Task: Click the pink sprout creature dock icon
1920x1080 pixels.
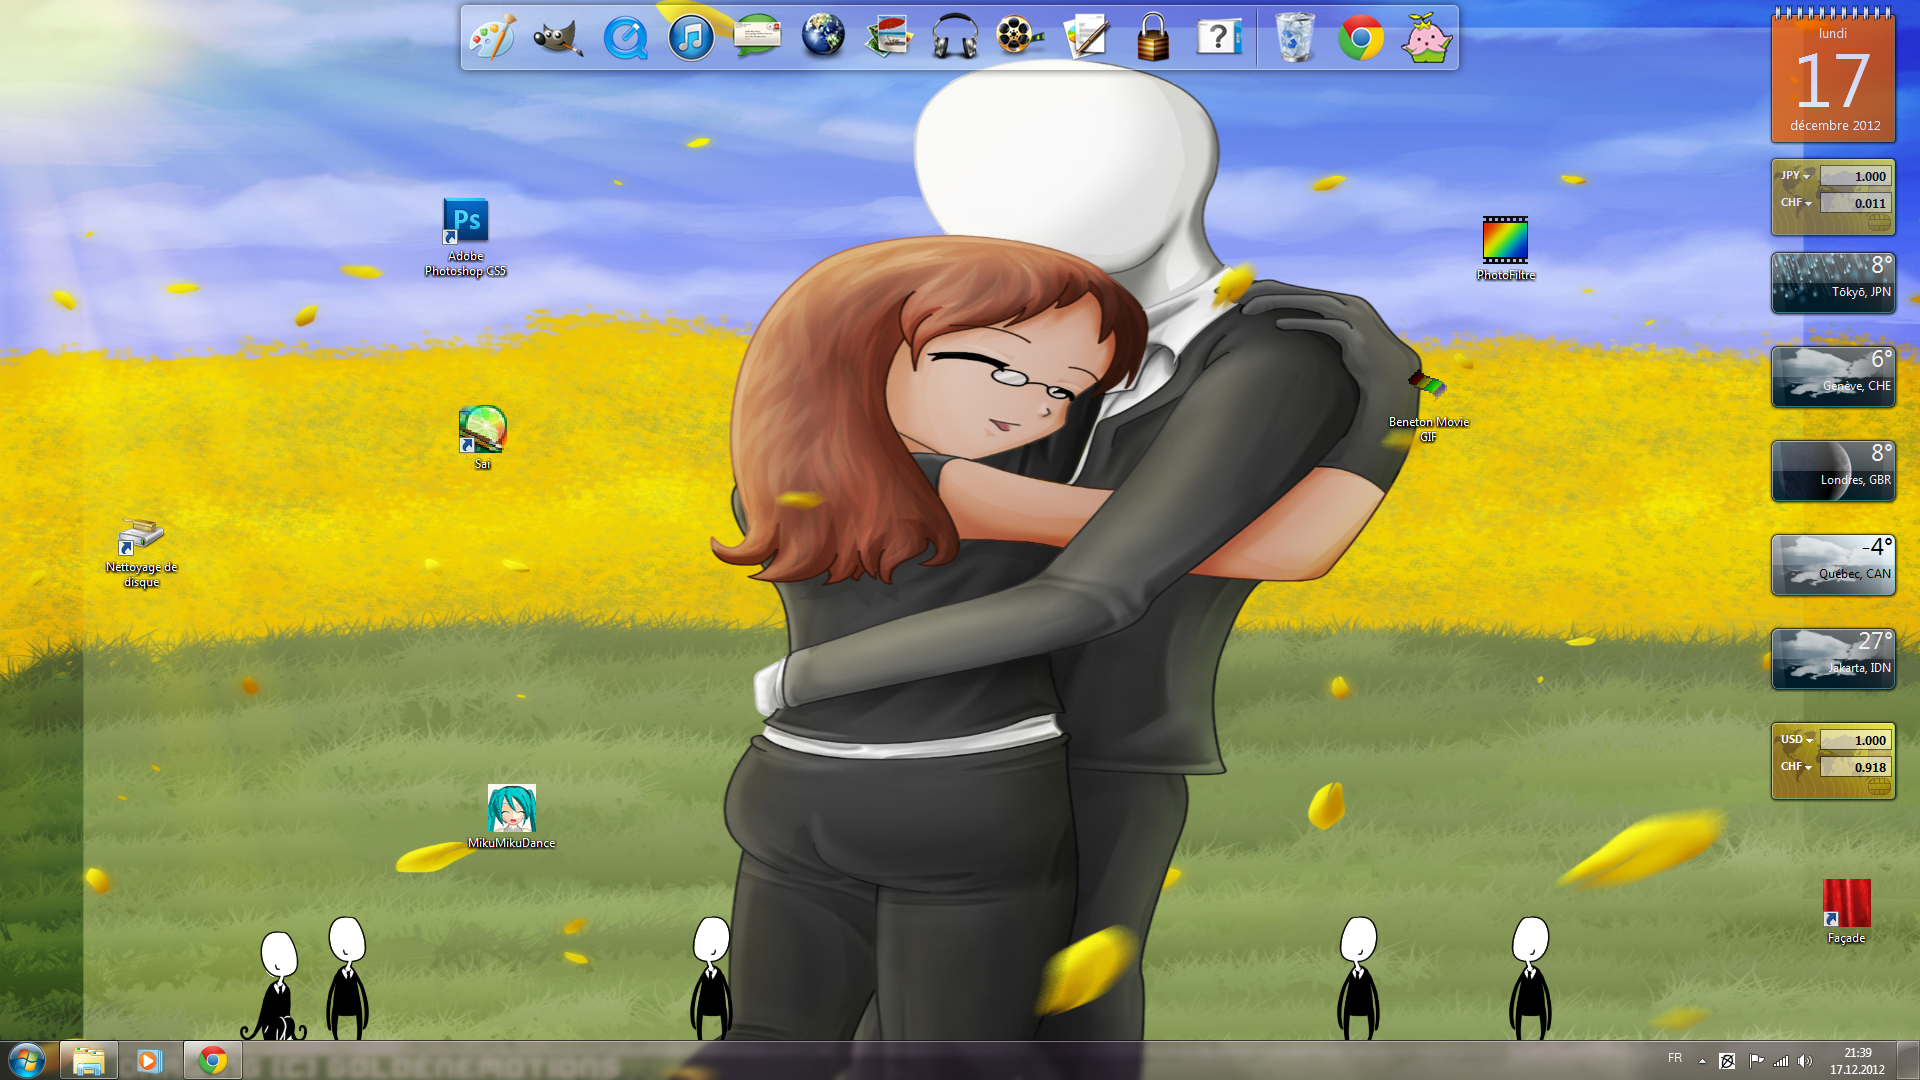Action: (1427, 38)
